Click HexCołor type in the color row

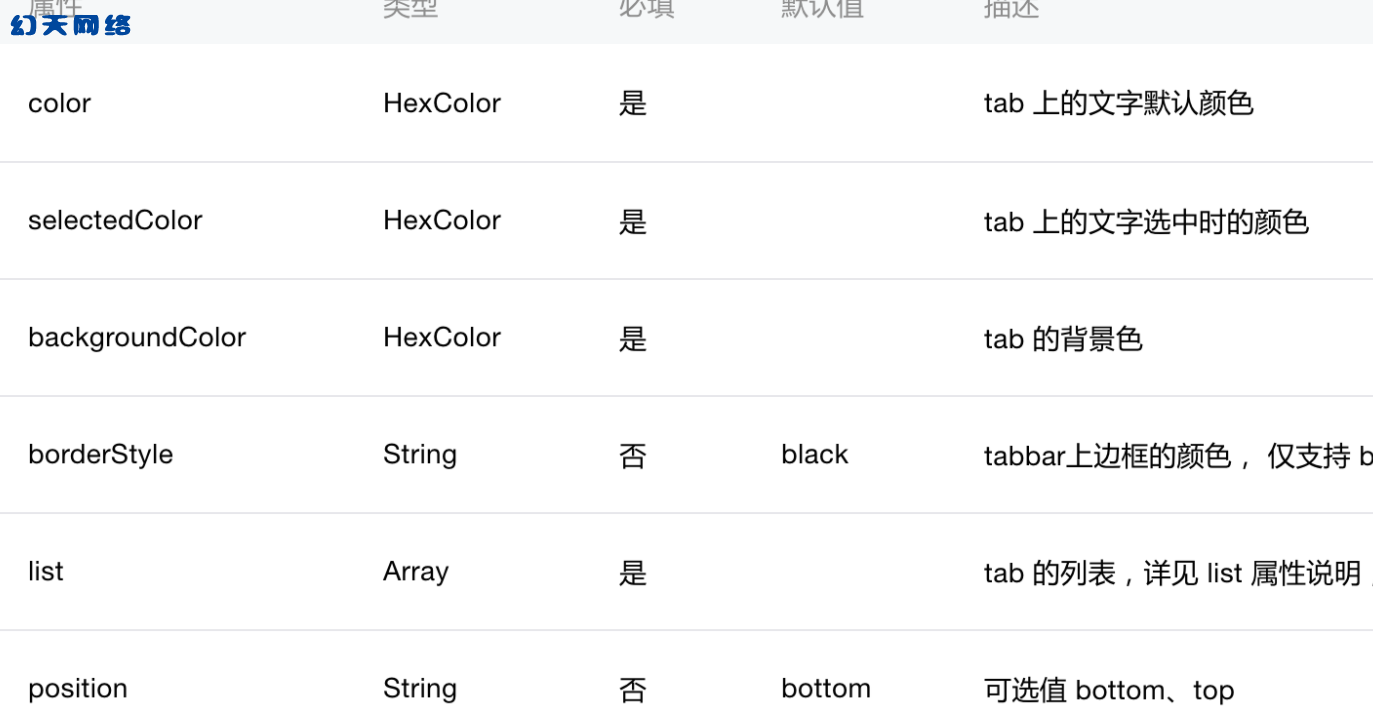pyautogui.click(x=442, y=103)
